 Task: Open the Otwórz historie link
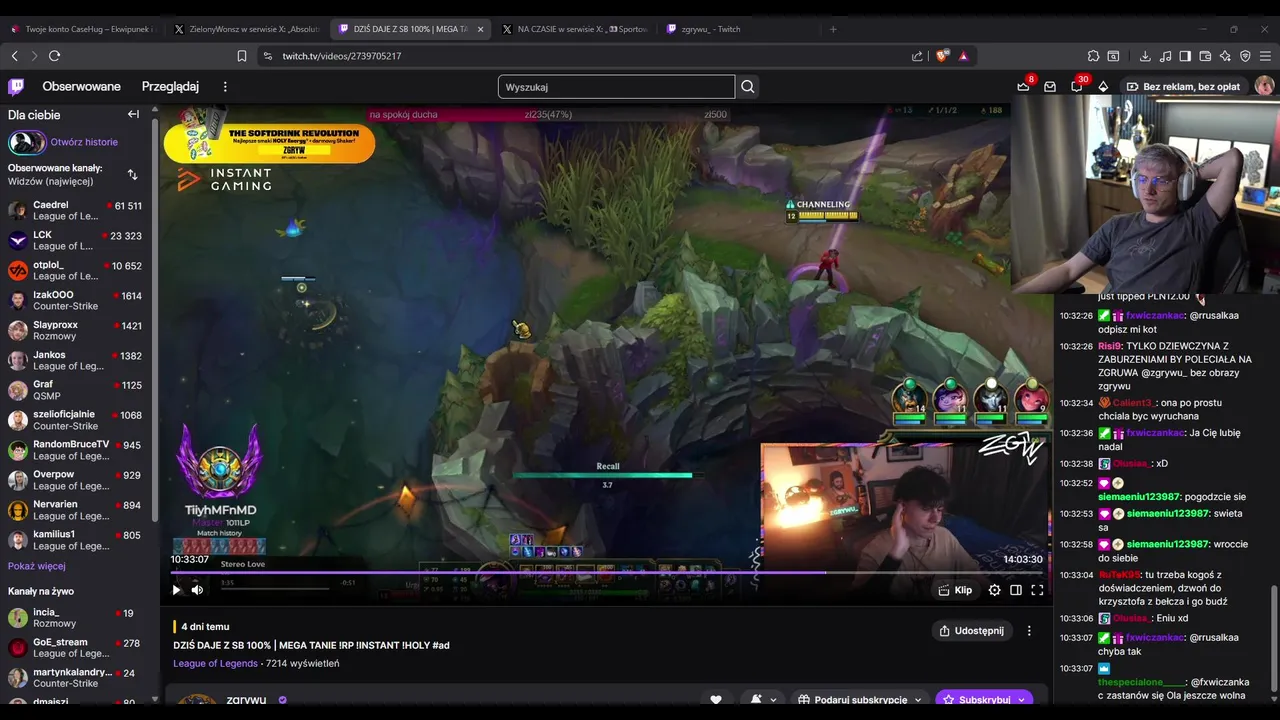(84, 142)
